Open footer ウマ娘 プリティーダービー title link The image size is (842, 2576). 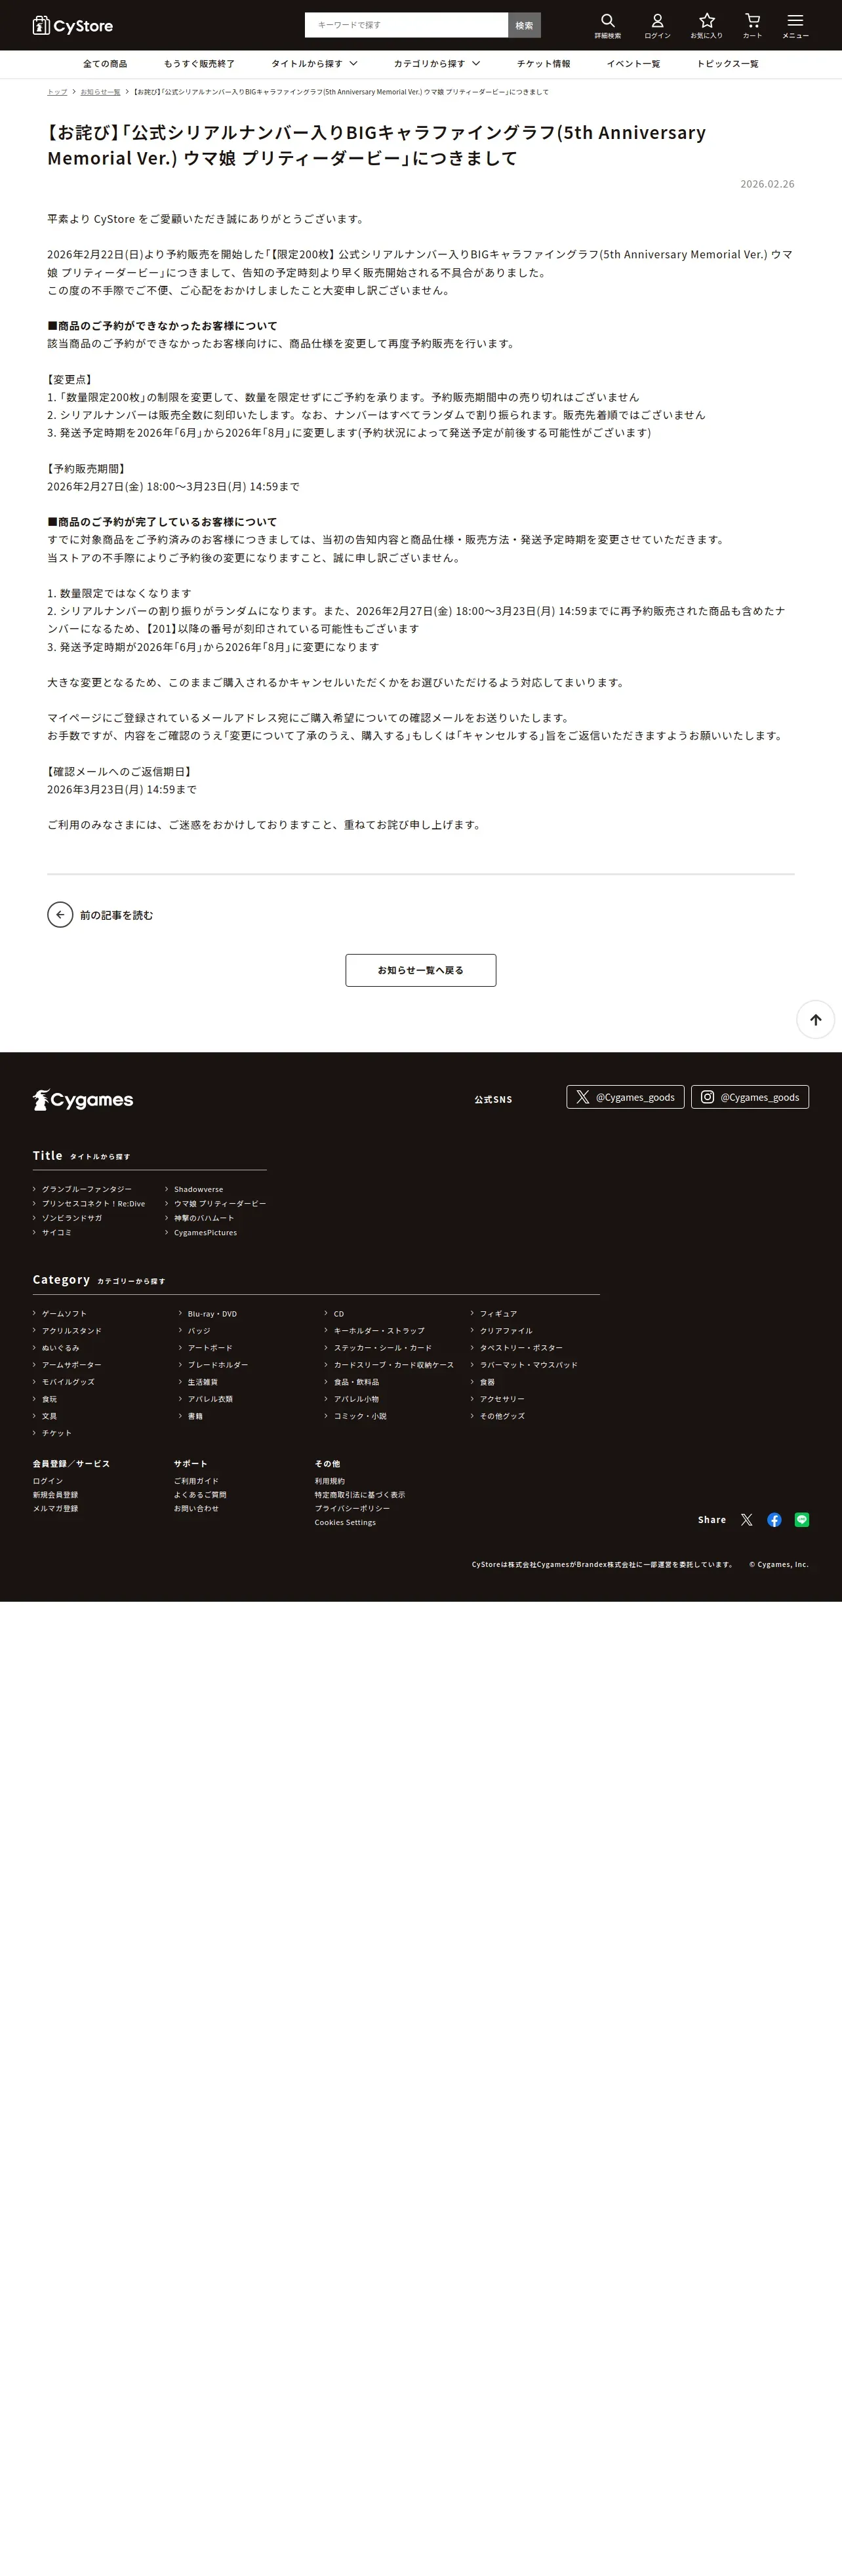220,1203
